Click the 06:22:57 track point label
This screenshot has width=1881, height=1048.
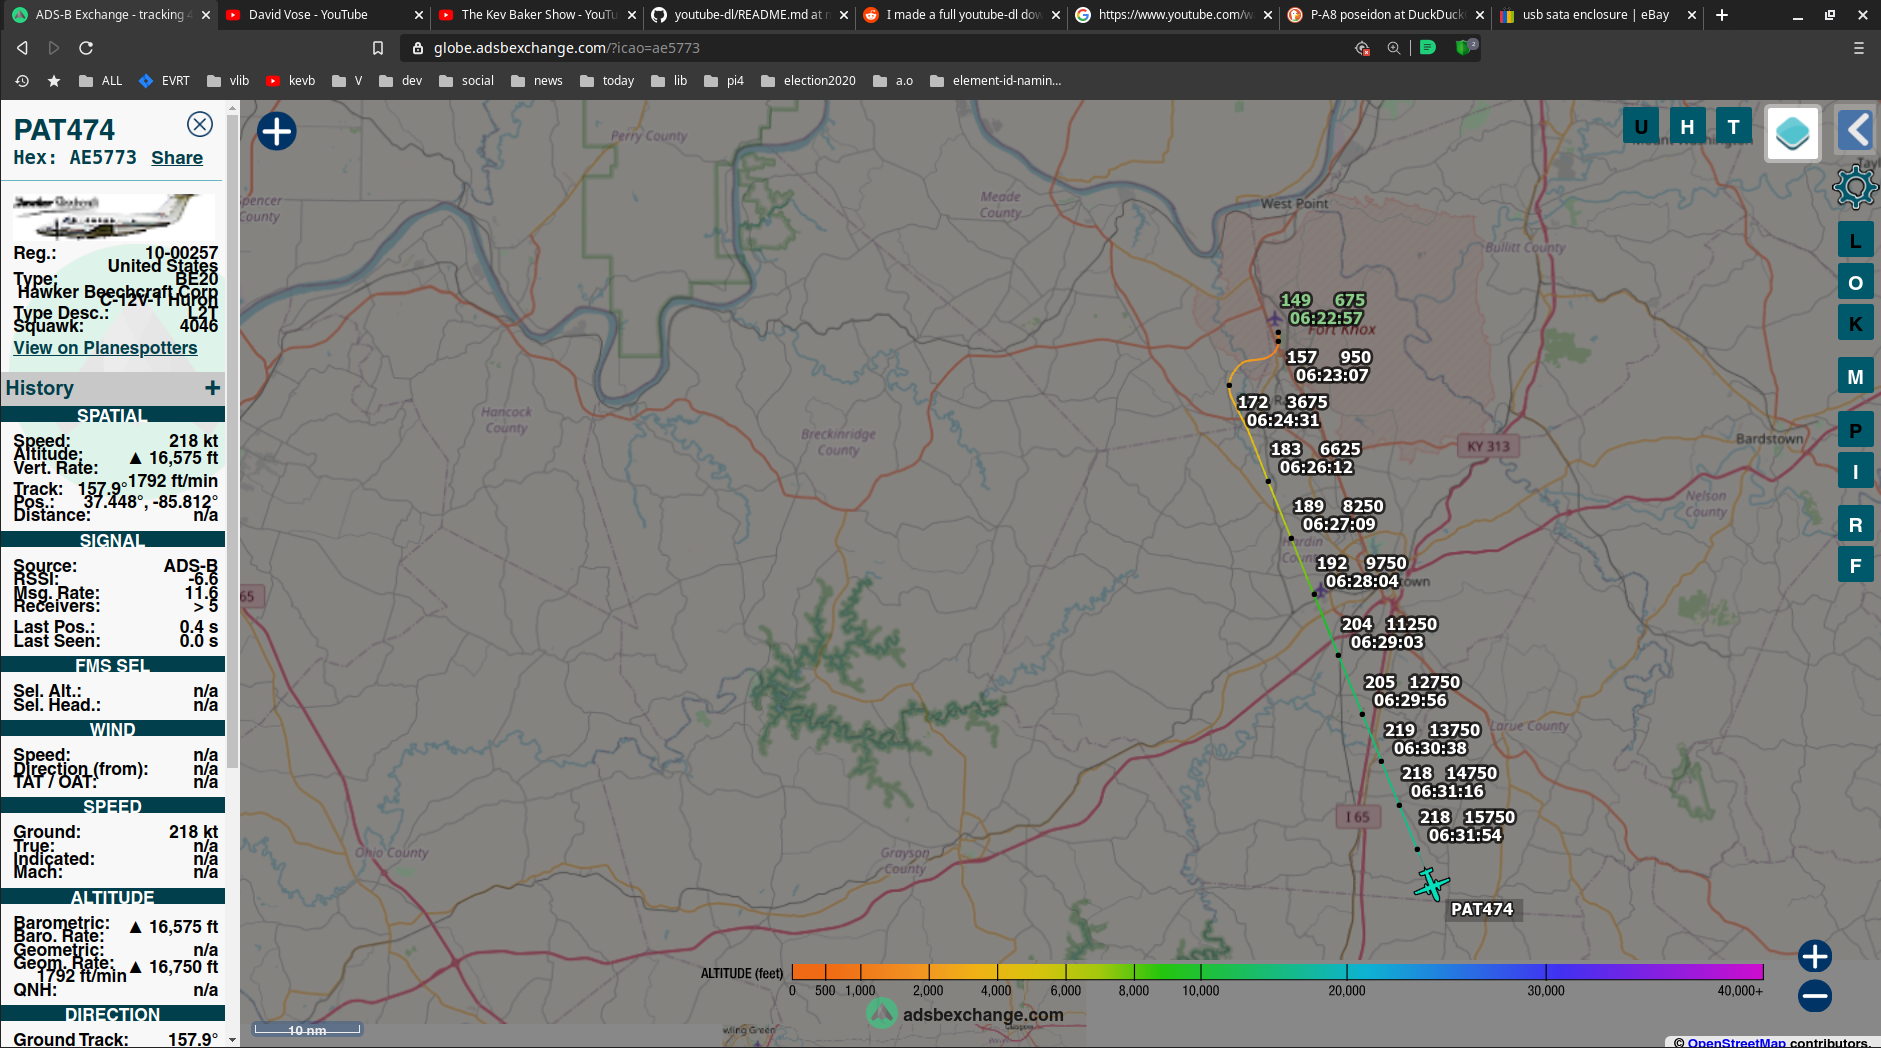pyautogui.click(x=1326, y=318)
